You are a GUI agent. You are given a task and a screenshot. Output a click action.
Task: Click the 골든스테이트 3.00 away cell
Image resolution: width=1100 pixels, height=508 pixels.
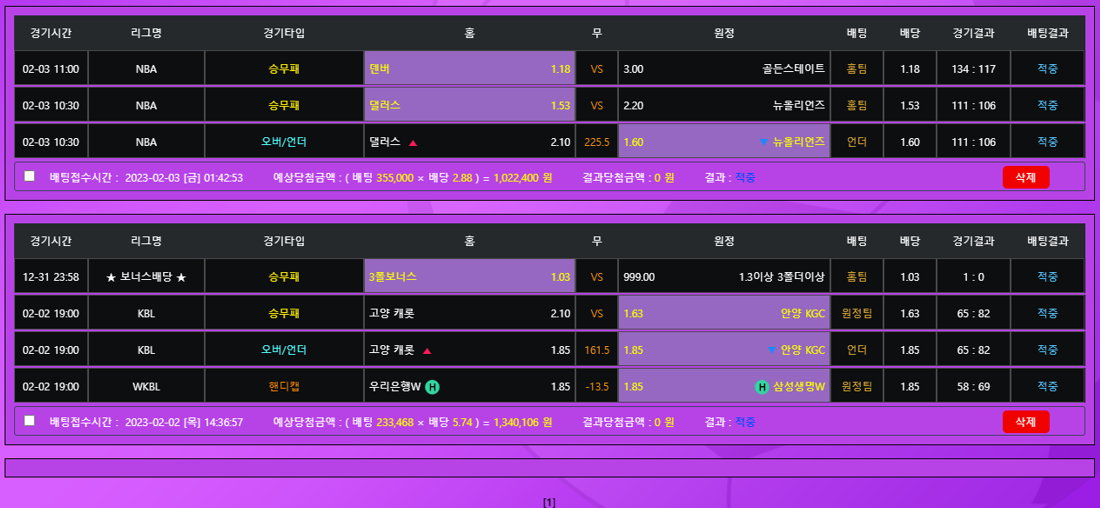point(723,69)
